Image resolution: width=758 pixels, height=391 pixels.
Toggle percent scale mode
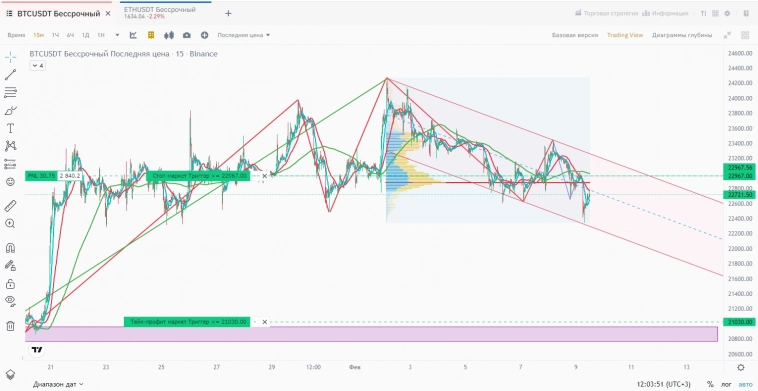(x=710, y=384)
